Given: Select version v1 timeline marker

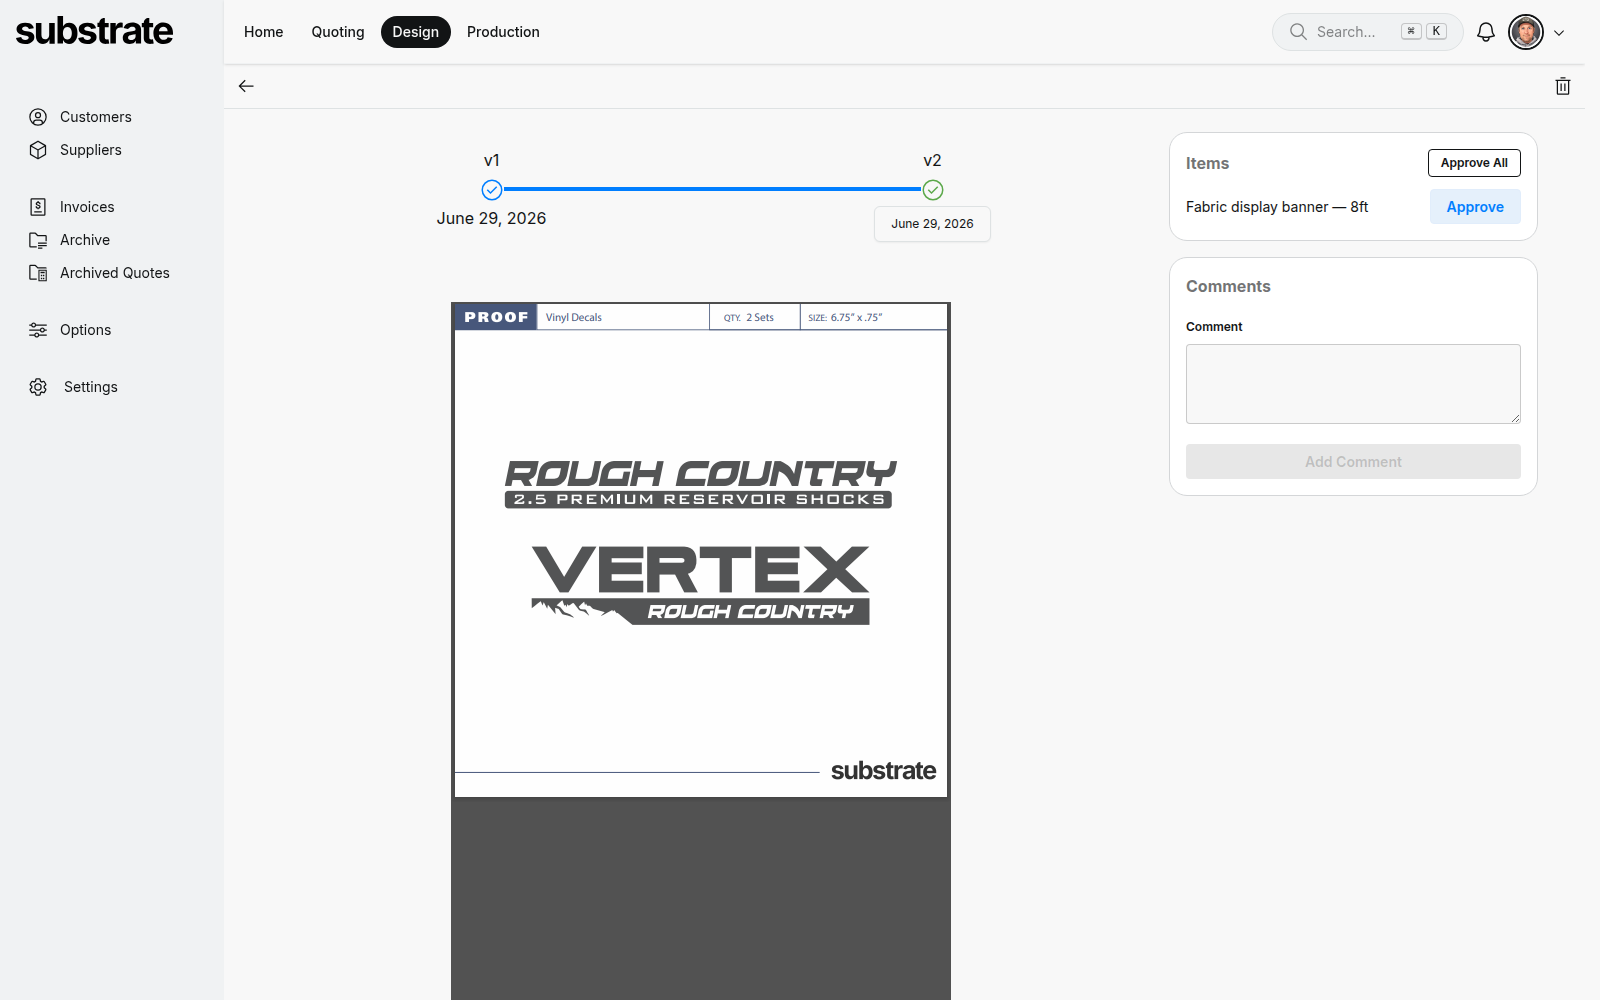Looking at the screenshot, I should pyautogui.click(x=492, y=190).
